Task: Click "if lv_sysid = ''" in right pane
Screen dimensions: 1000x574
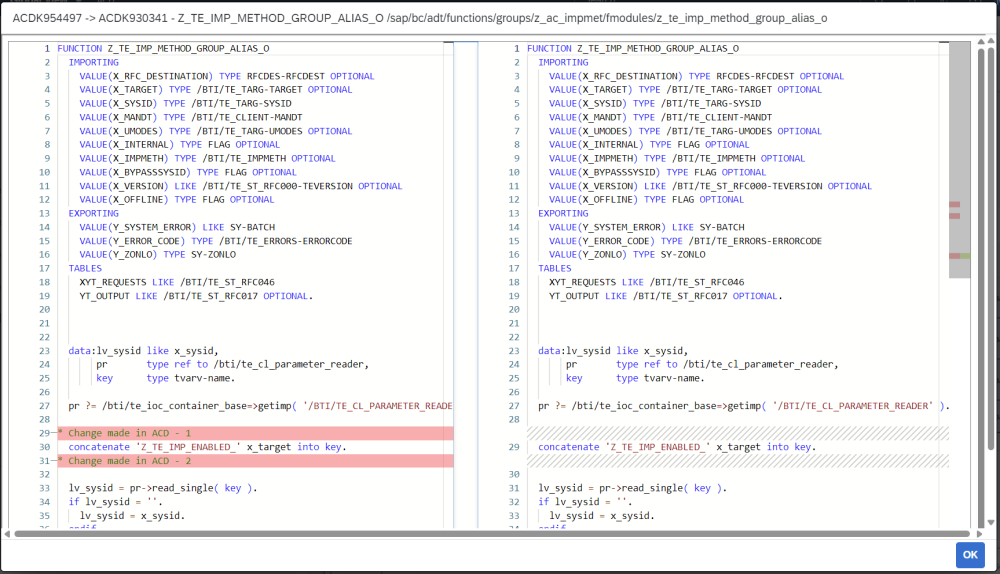Action: coord(585,502)
